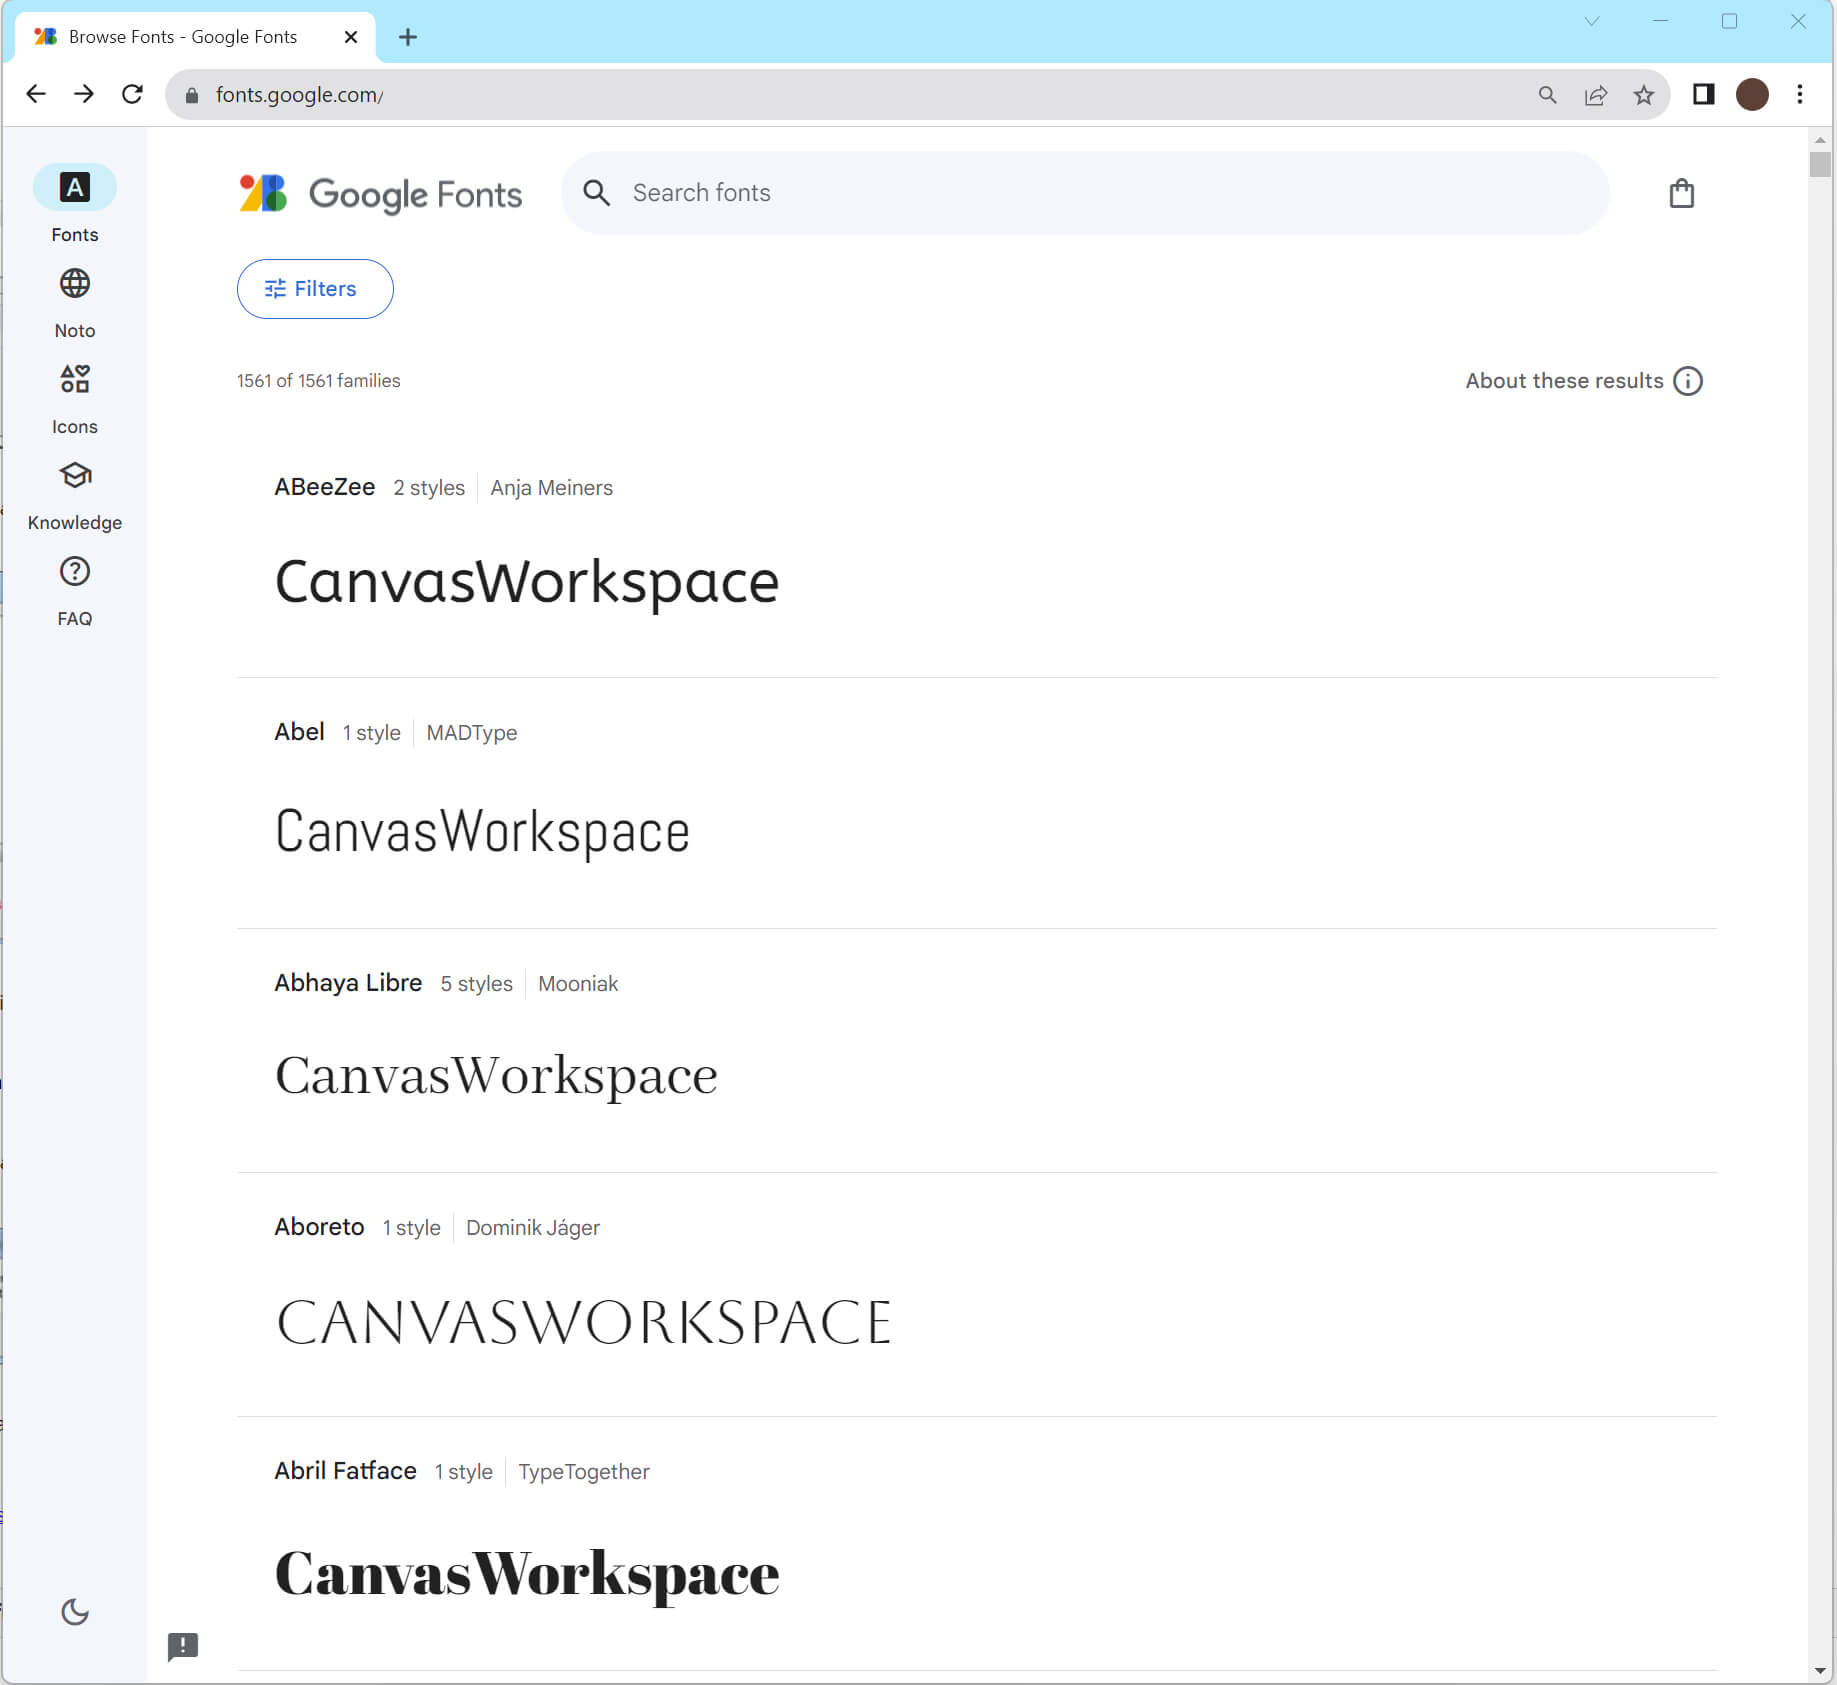Click the '2 styles' label for ABeeZee
1837x1685 pixels.
(x=429, y=488)
